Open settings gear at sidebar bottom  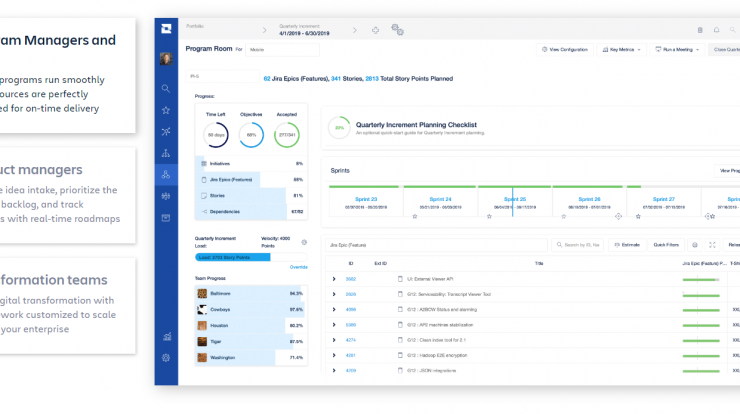click(x=166, y=358)
